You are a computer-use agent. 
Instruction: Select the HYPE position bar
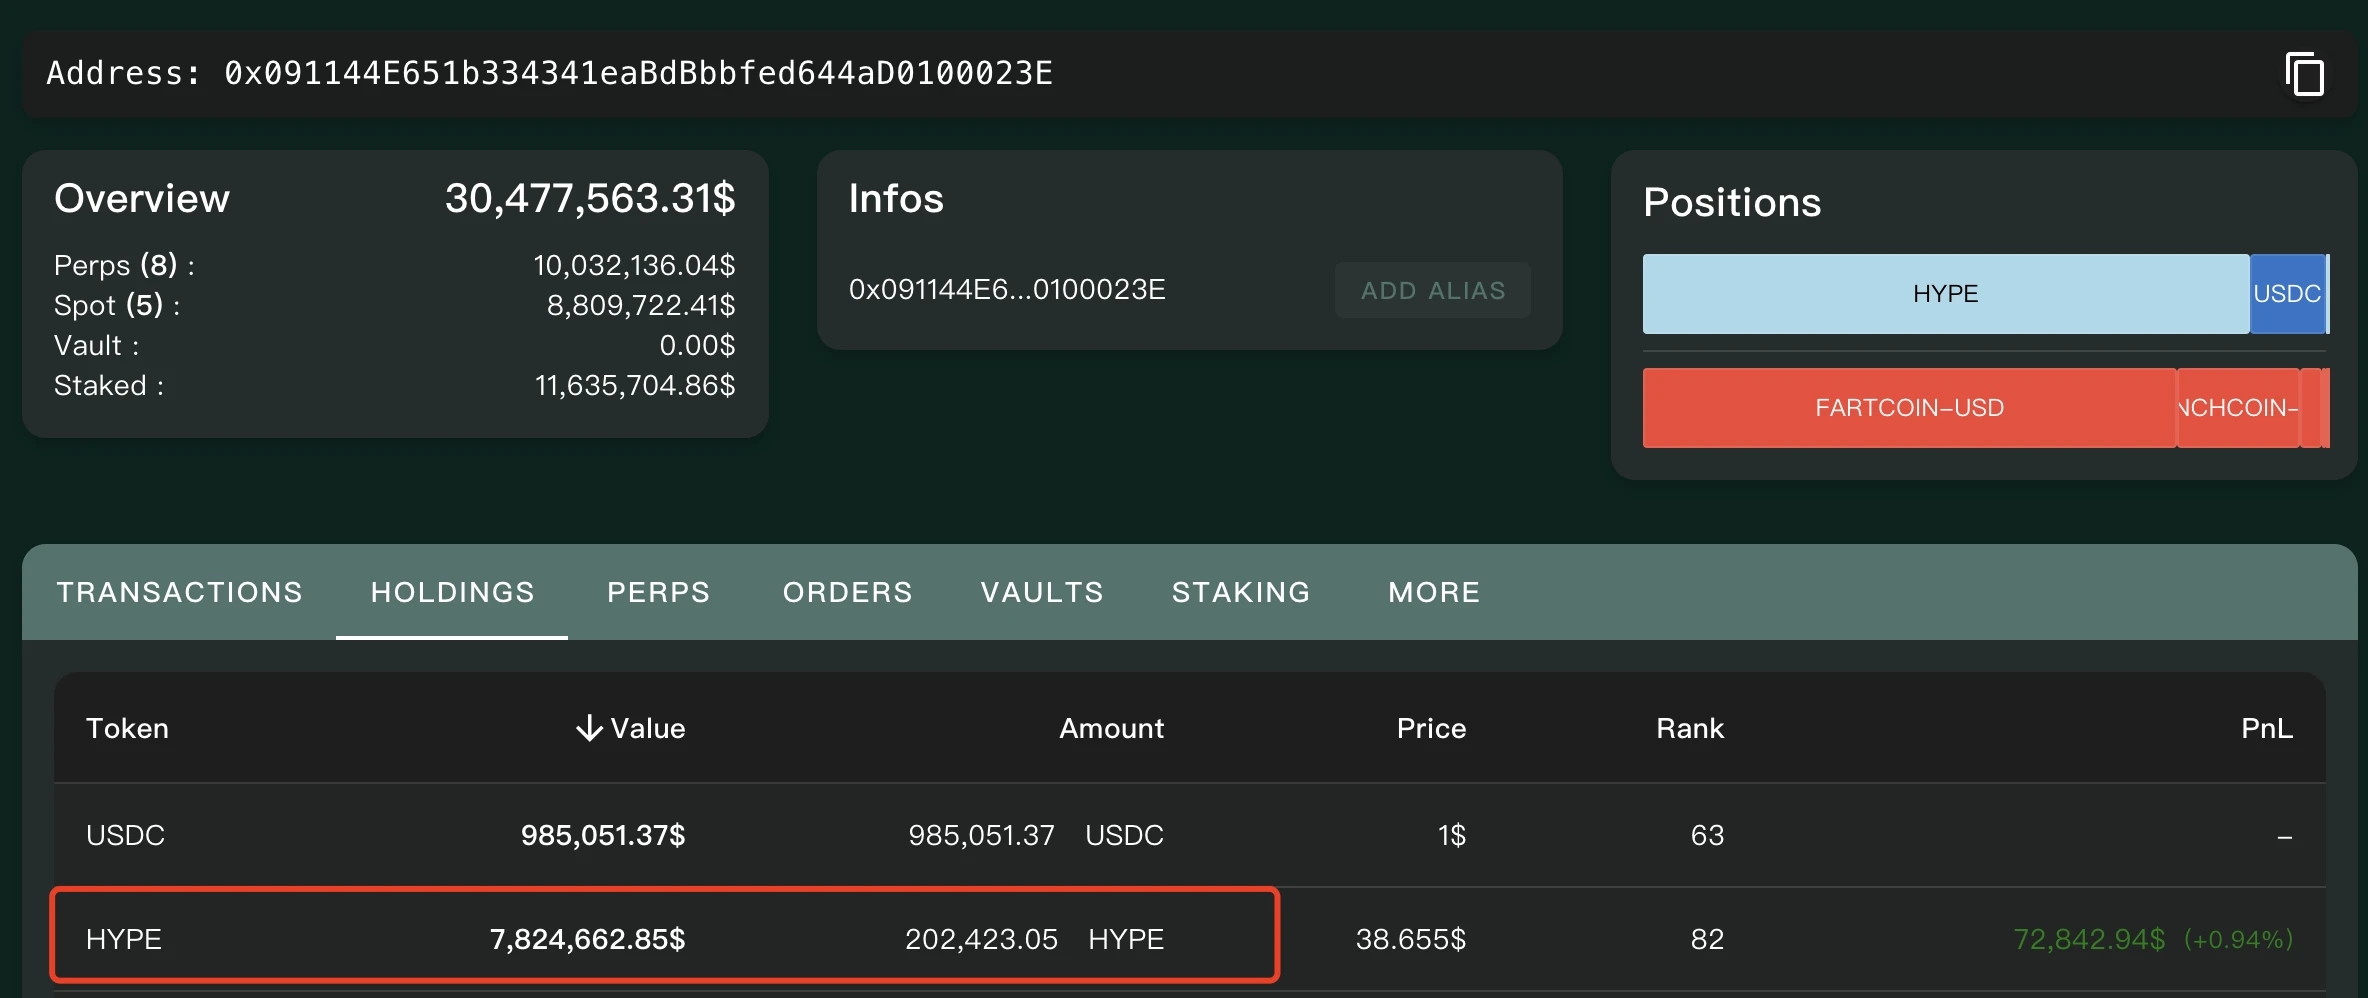(1944, 293)
